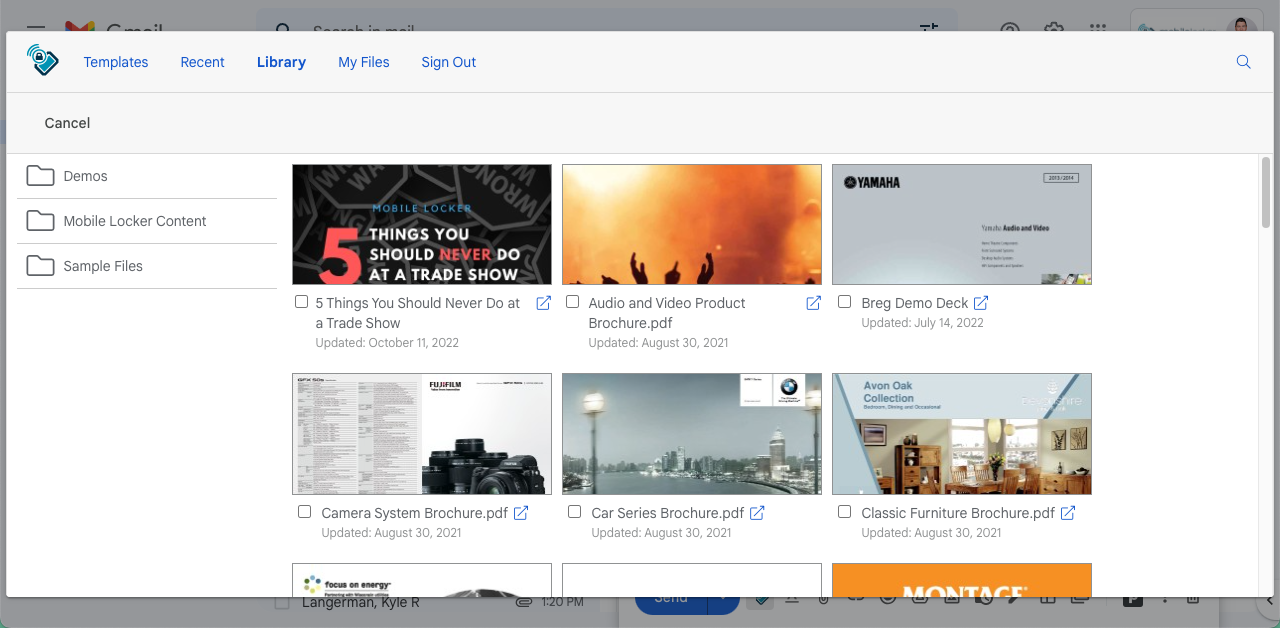Screen dimensions: 1280x628
Task: Click 'Updated: July 14, 2022' text
Action: pyautogui.click(x=922, y=323)
